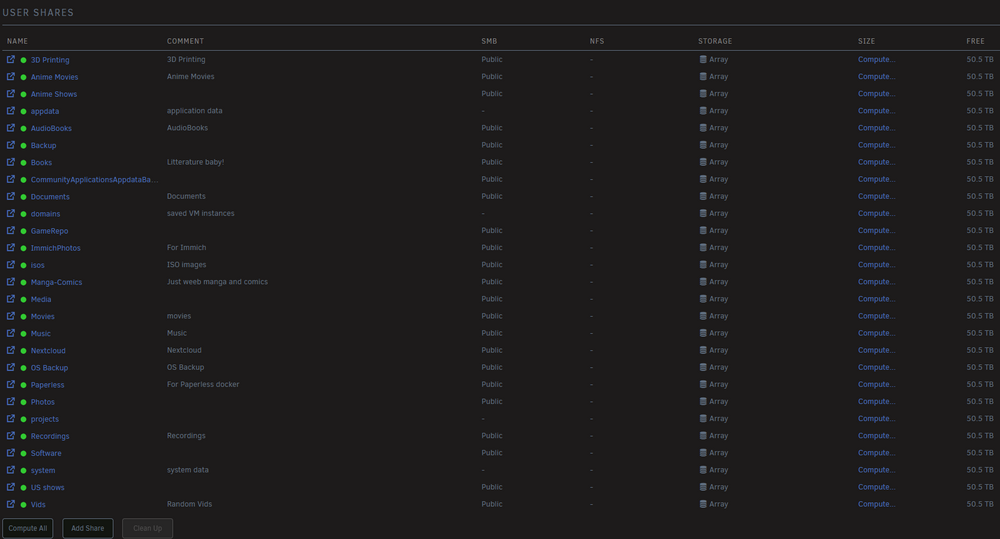Click the 'For Paperless docker' comment

click(x=203, y=384)
